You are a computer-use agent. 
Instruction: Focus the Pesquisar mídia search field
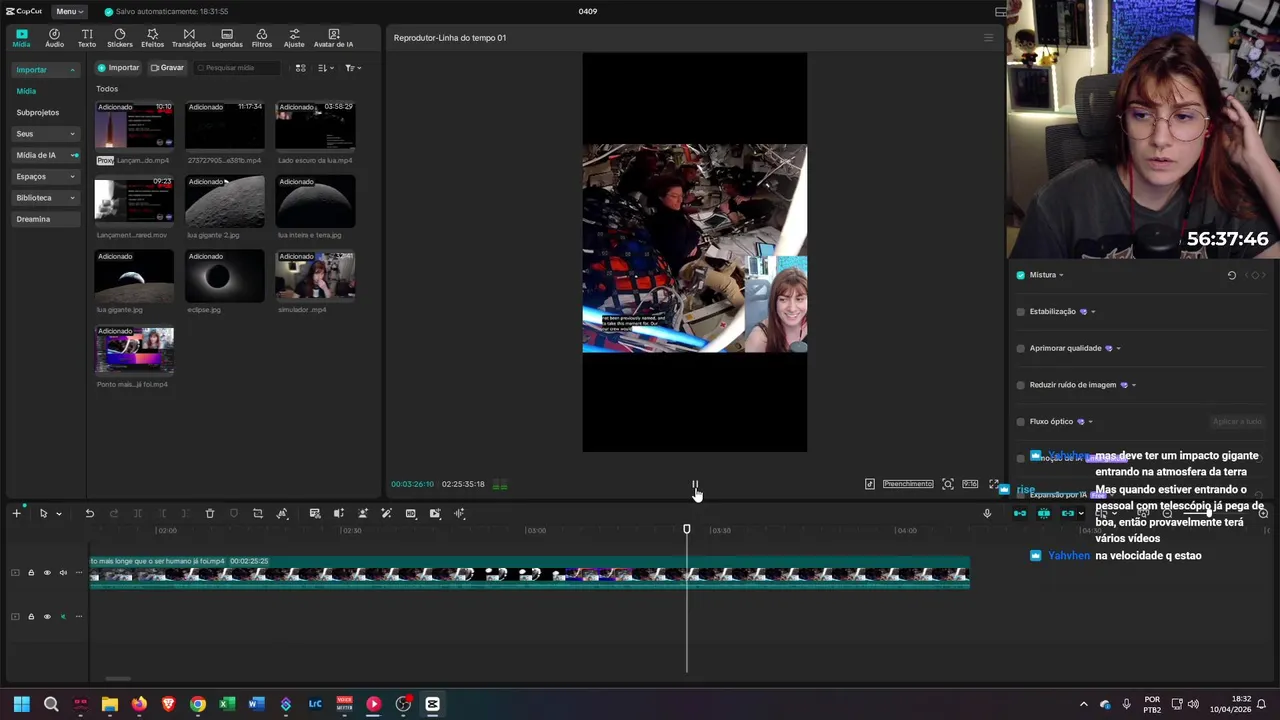(x=238, y=68)
